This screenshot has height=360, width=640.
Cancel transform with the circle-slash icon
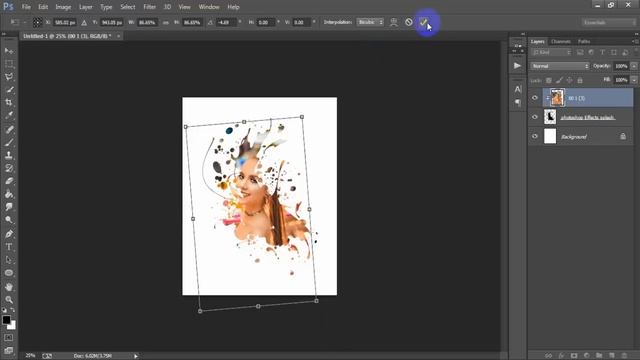point(409,22)
